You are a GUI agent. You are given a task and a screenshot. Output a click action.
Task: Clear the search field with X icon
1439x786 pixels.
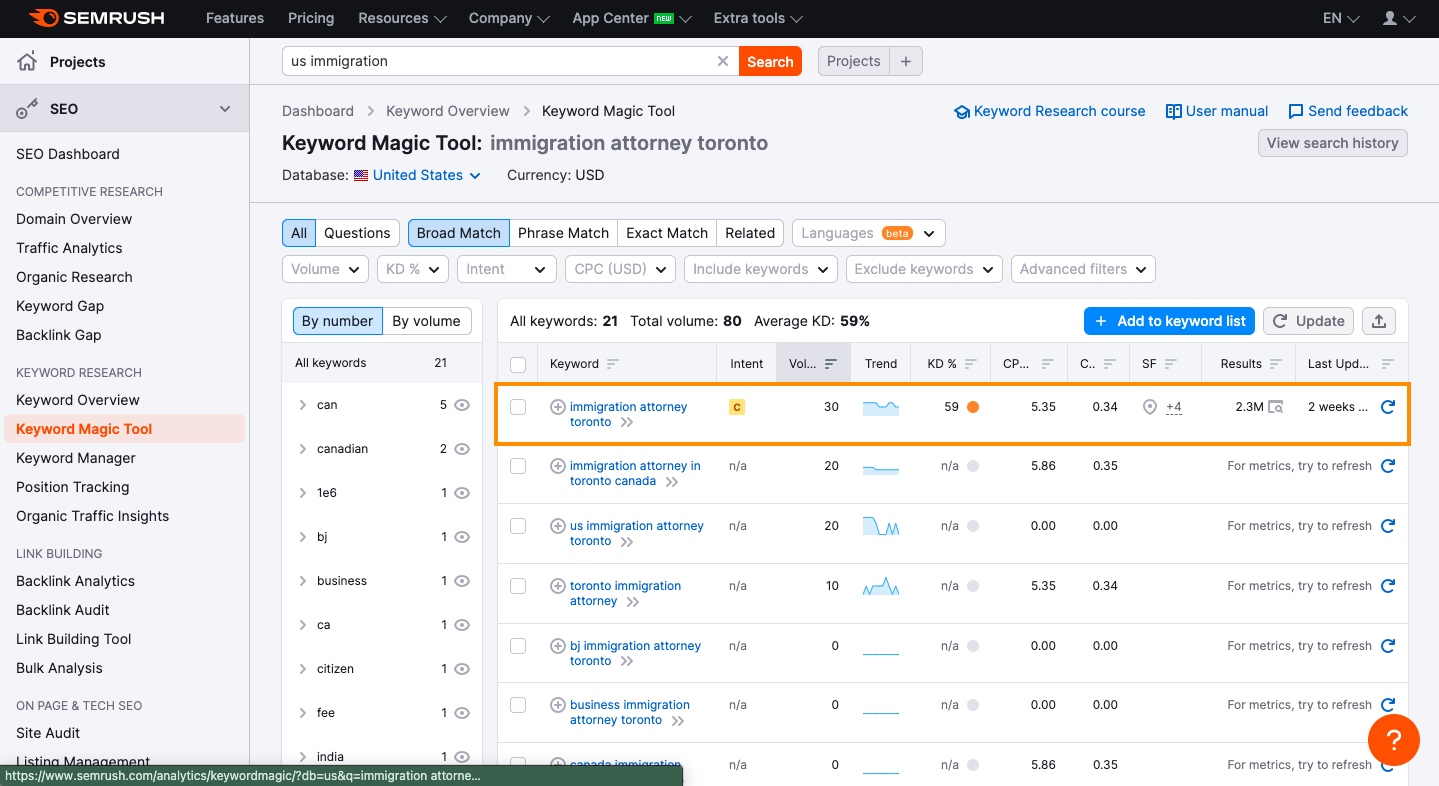click(x=723, y=61)
